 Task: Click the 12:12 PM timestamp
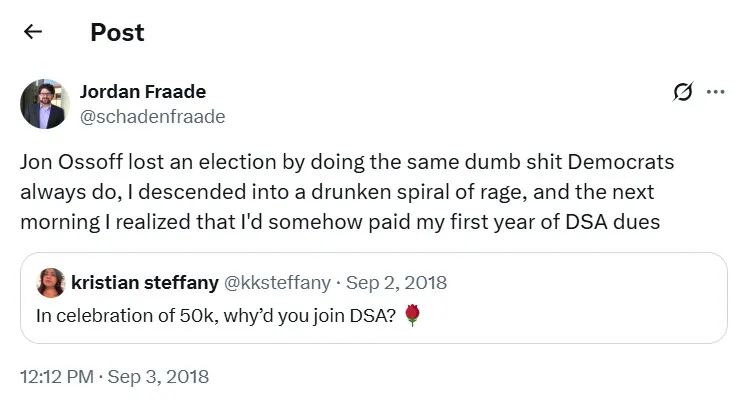click(x=54, y=377)
